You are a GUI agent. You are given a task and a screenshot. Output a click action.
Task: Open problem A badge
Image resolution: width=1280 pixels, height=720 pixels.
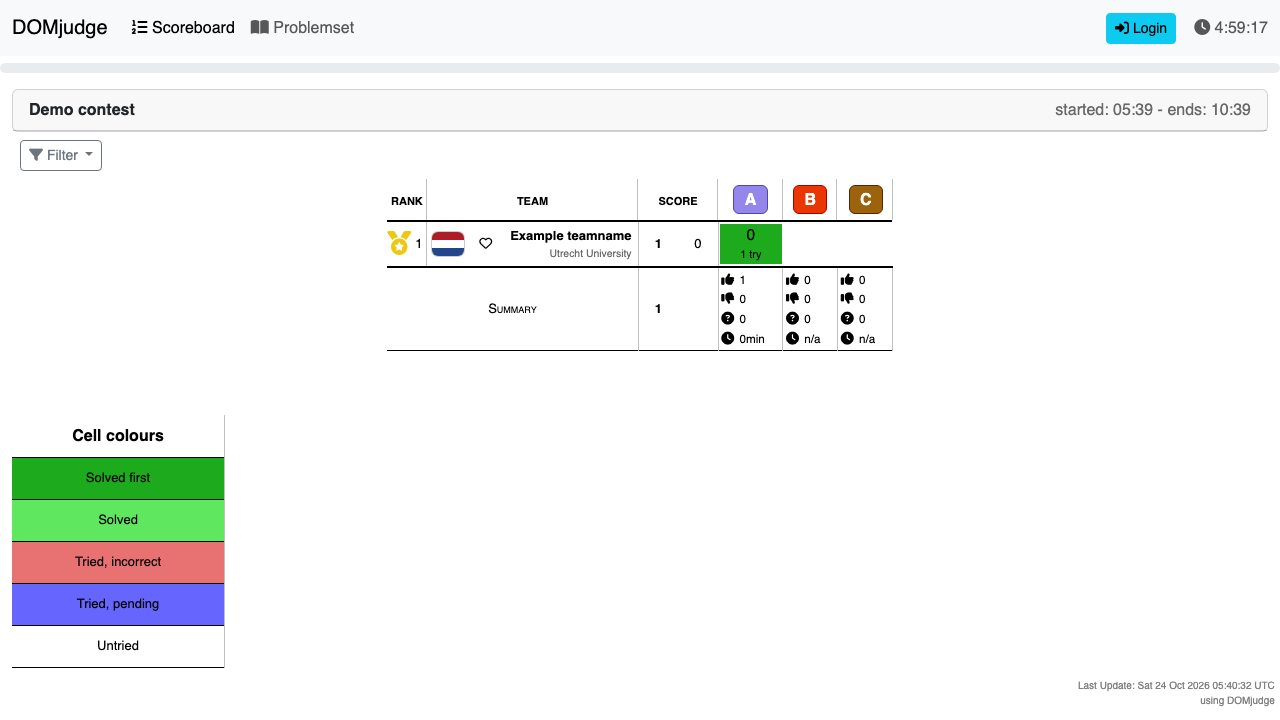pyautogui.click(x=750, y=200)
